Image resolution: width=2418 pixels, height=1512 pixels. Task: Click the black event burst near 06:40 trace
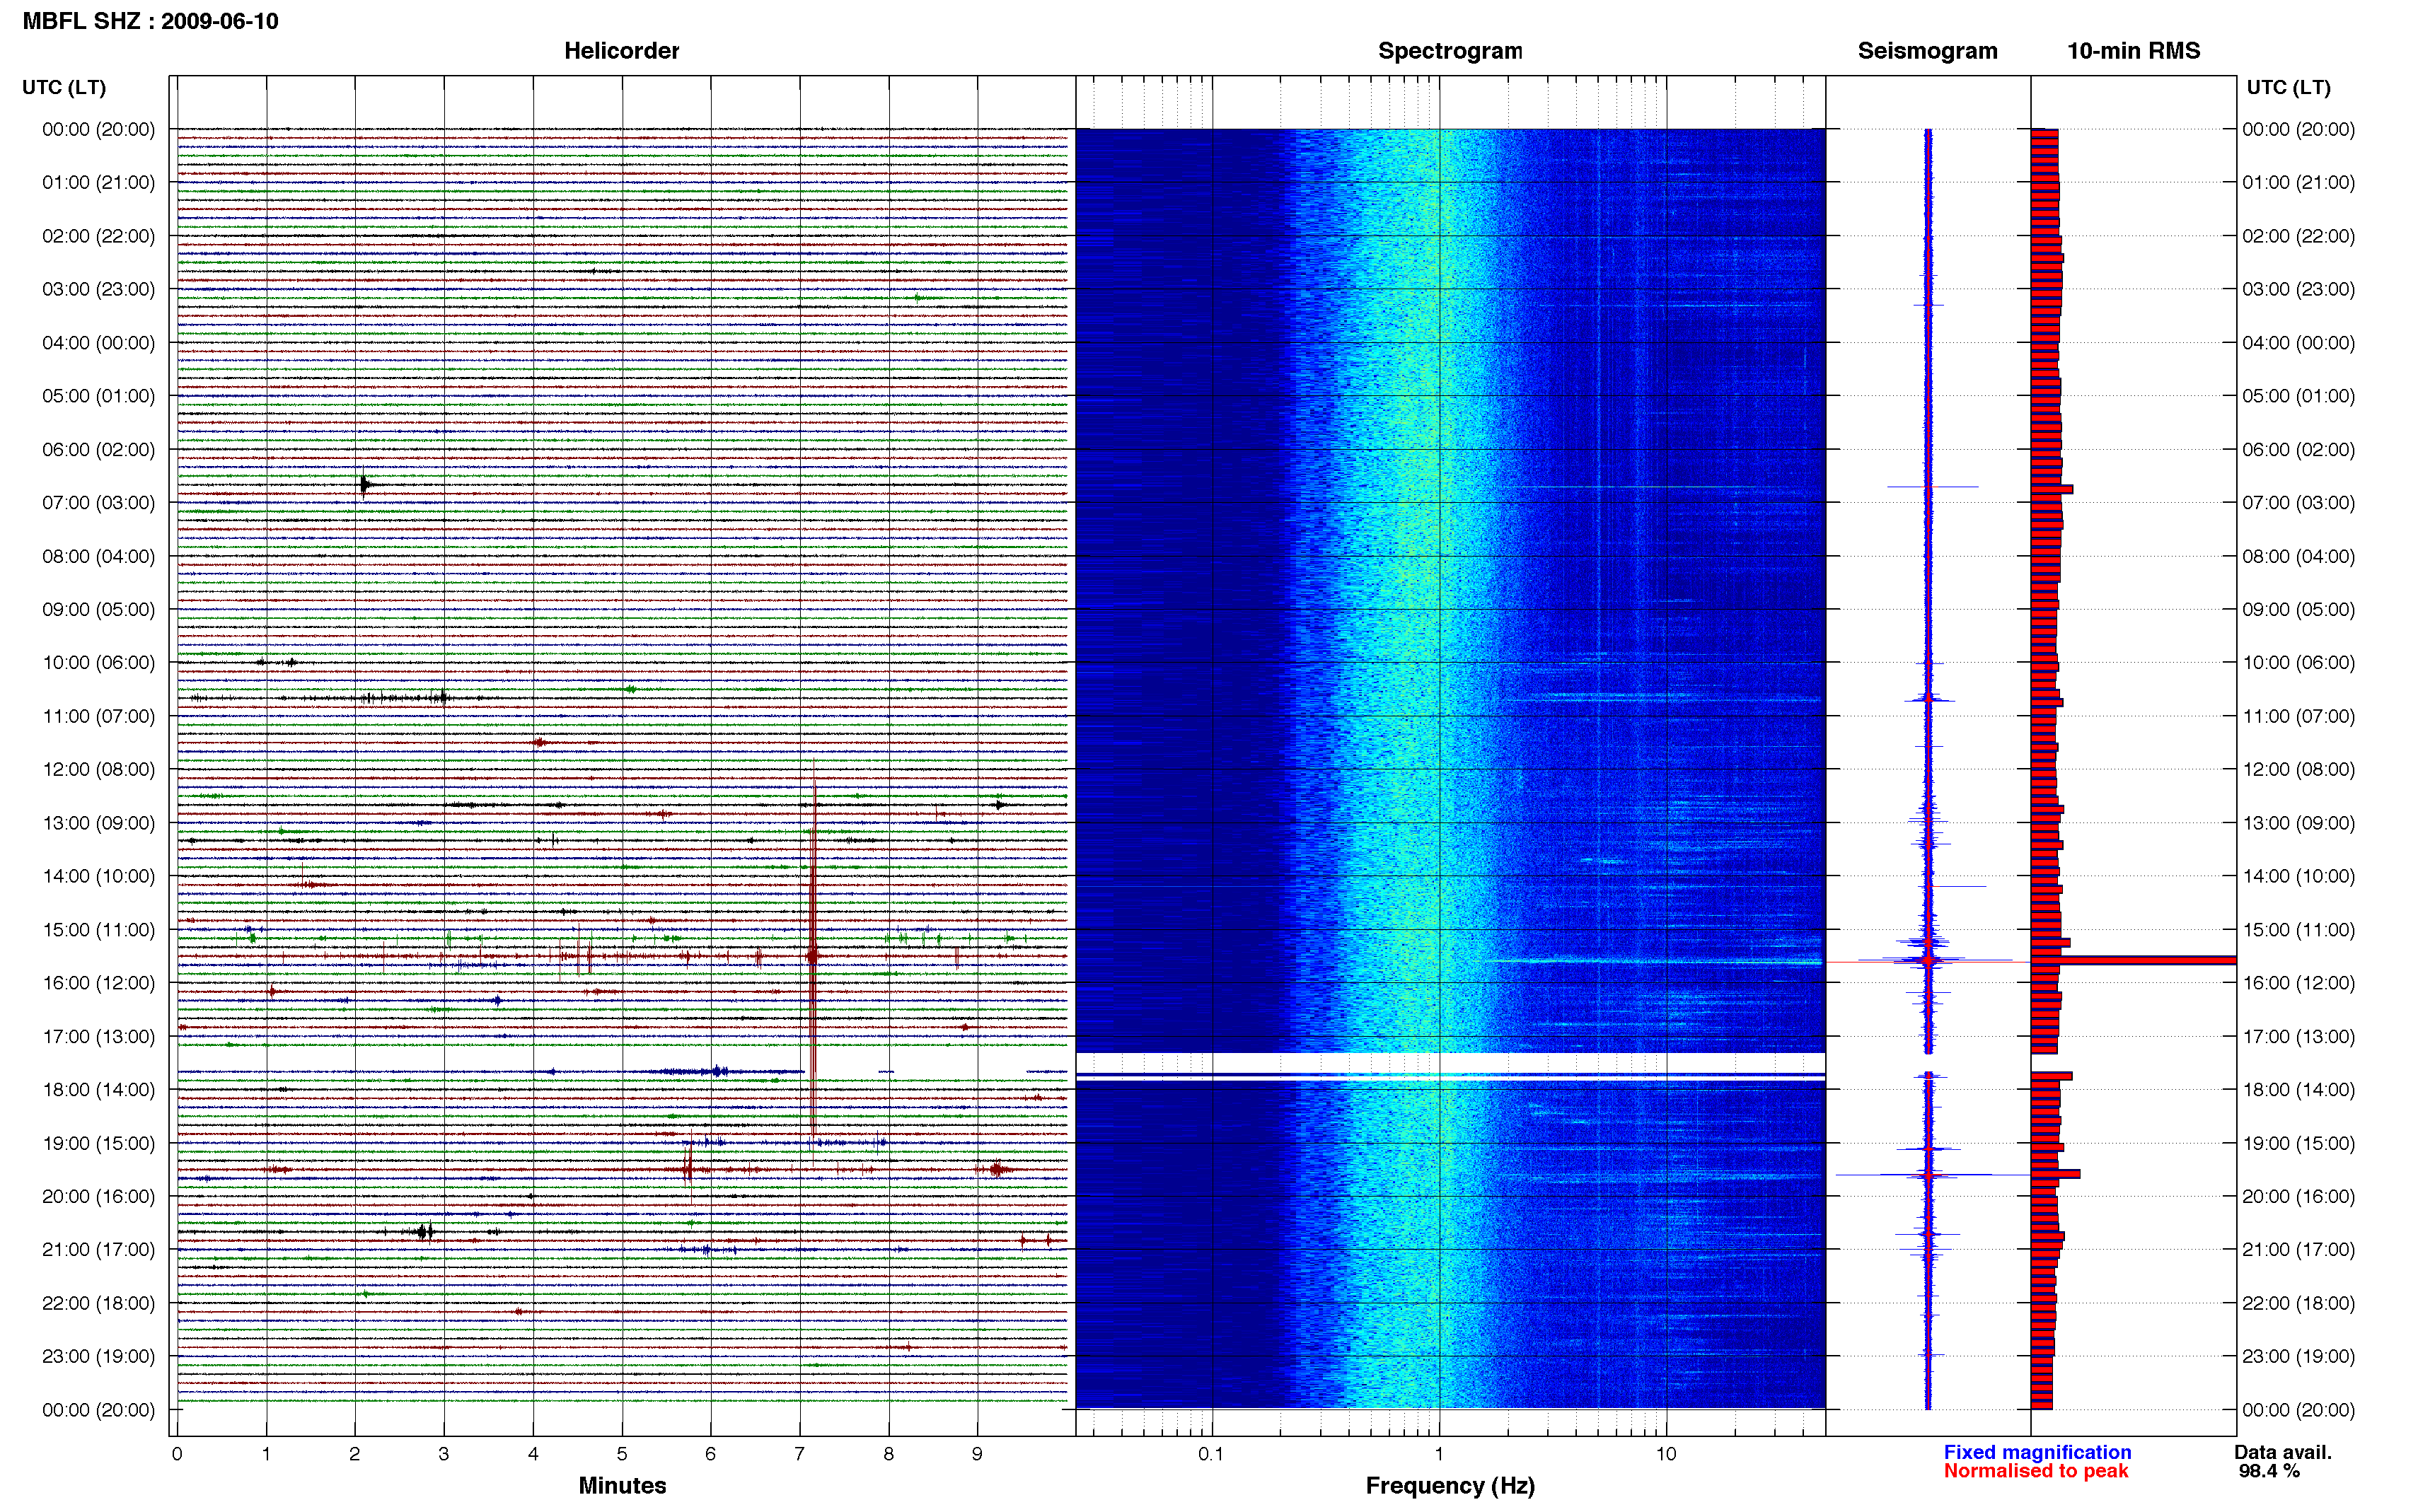(x=365, y=485)
